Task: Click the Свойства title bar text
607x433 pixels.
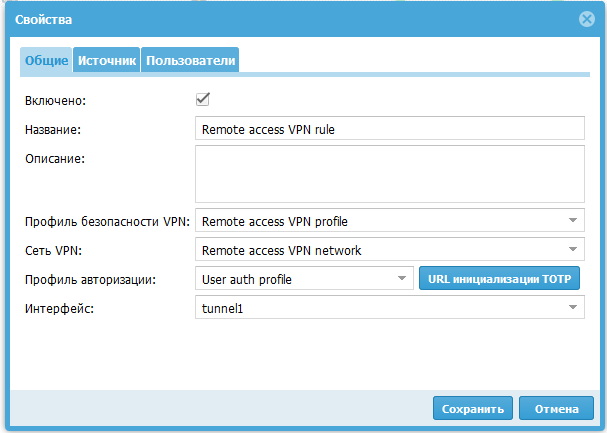Action: 43,20
